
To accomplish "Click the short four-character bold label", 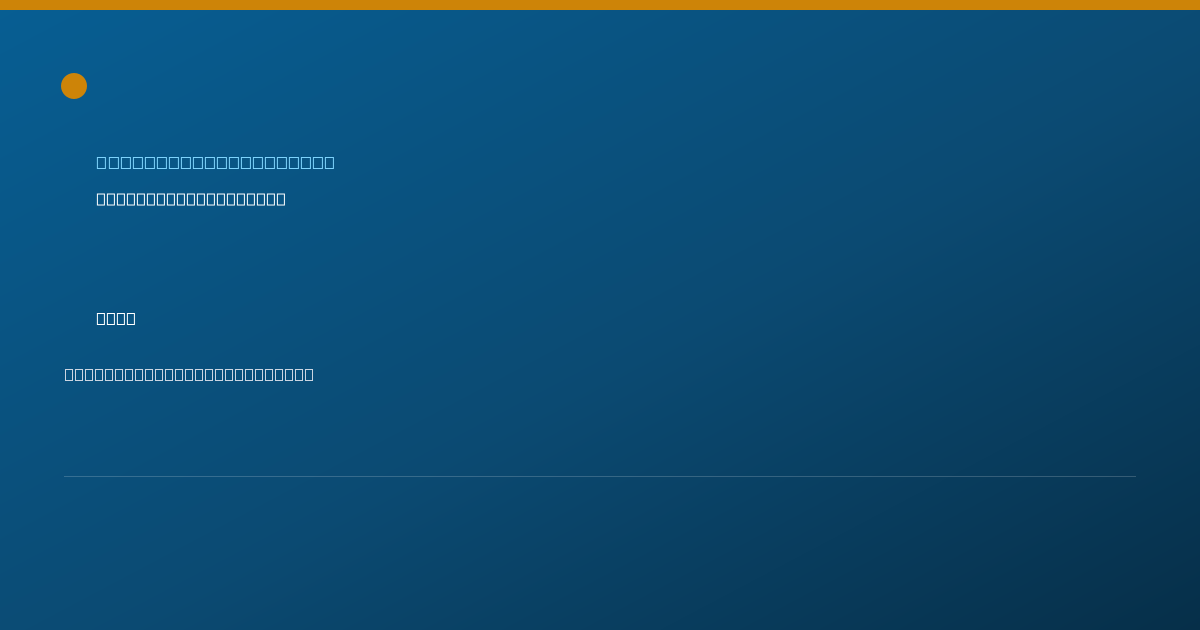I will tap(116, 318).
